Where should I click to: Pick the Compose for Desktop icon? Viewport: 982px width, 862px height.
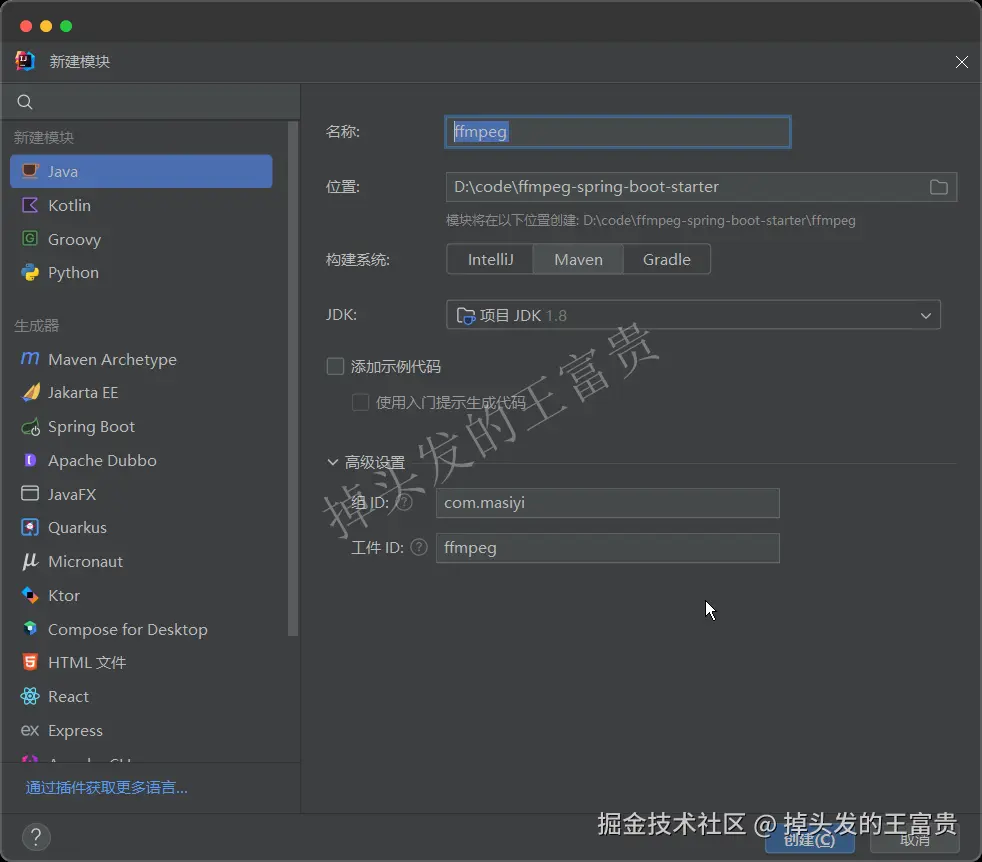[29, 628]
